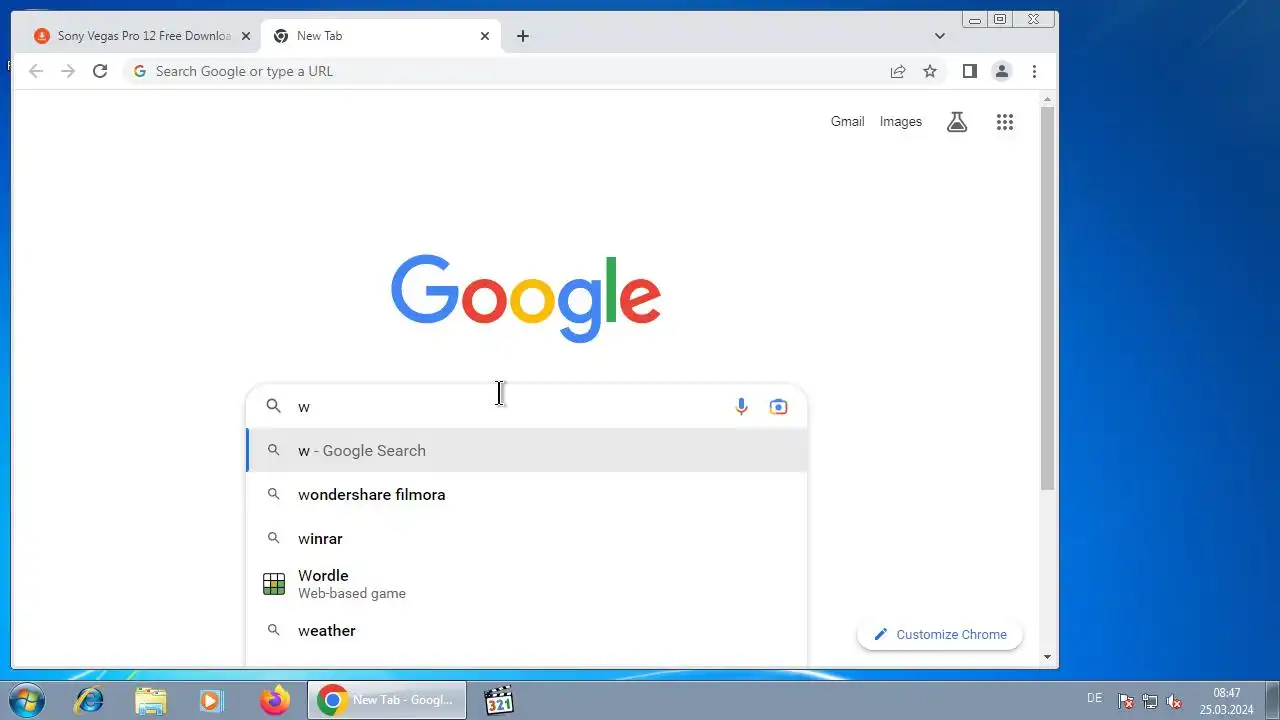Open the DE language indicator

tap(1094, 698)
